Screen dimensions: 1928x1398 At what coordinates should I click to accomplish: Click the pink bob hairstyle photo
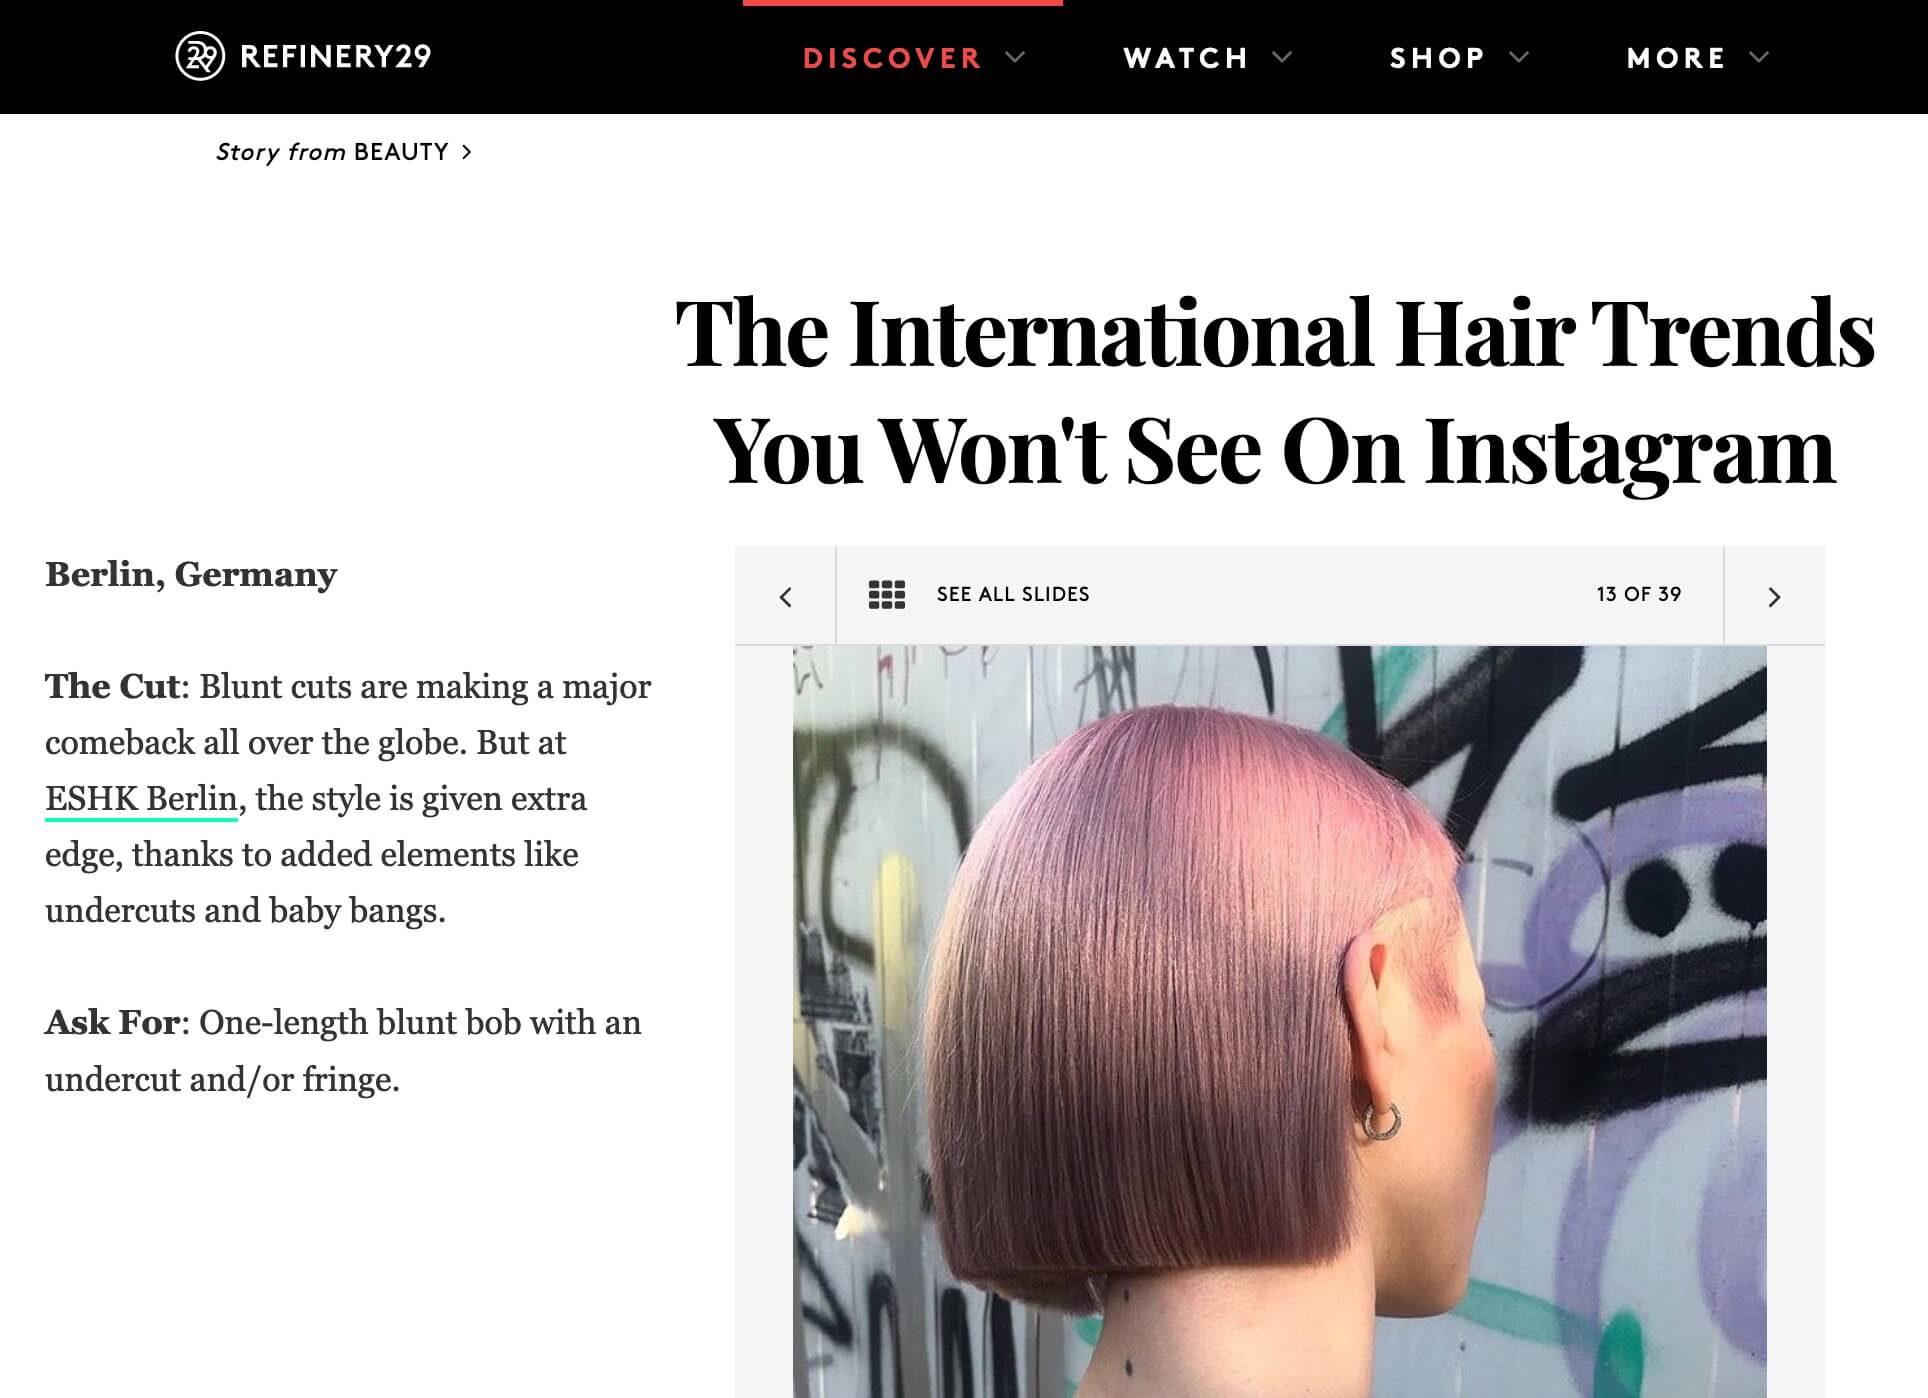click(x=1279, y=1021)
